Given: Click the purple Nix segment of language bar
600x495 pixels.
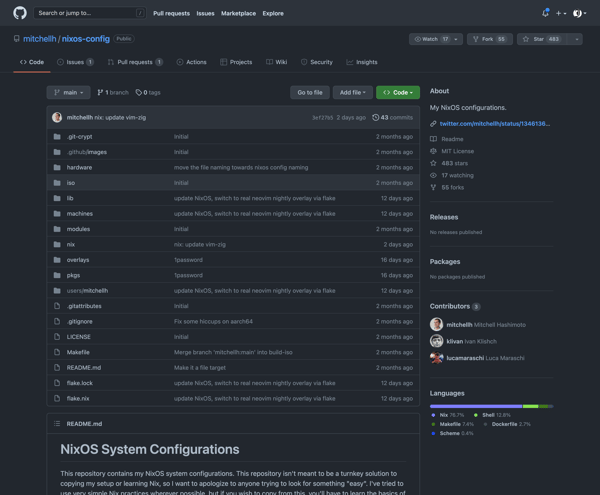Looking at the screenshot, I should pos(476,406).
